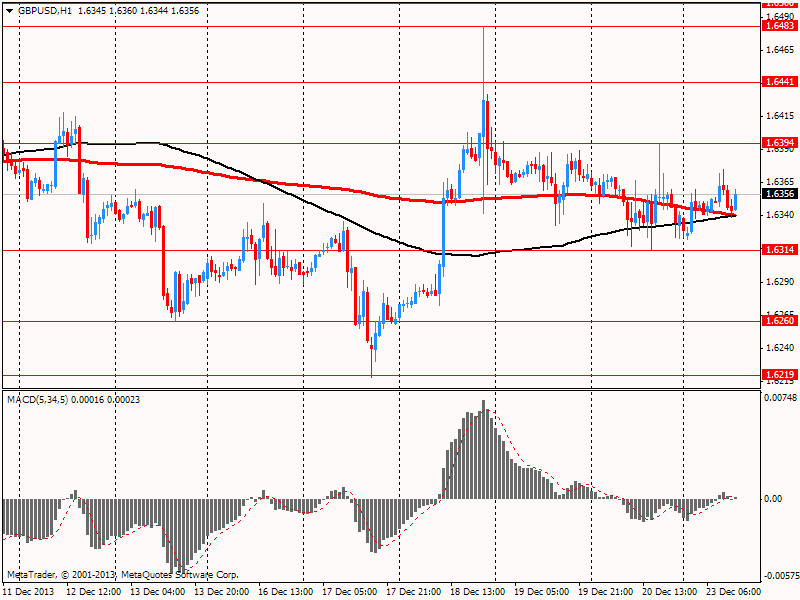Open the GBPUSD chart dropdown triangle
Screen dimensions: 800x600
10,11
